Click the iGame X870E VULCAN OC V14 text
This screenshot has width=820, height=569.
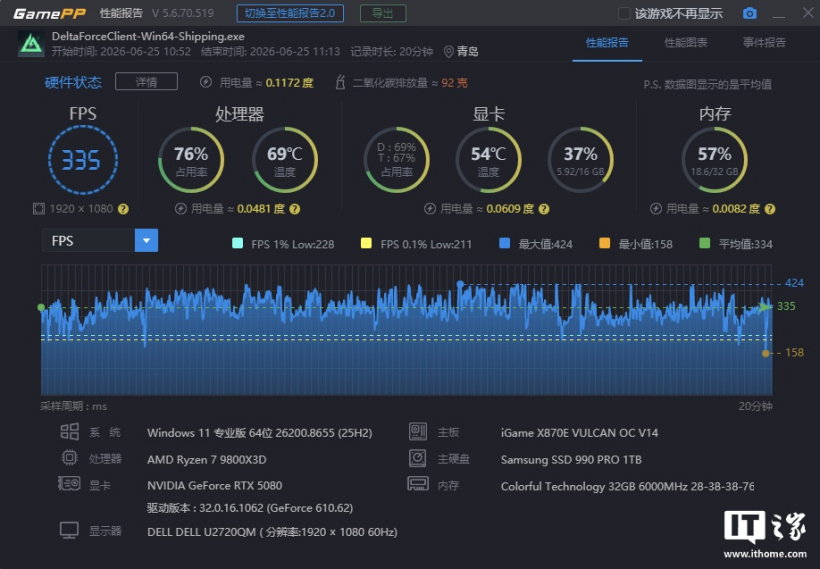[x=579, y=433]
